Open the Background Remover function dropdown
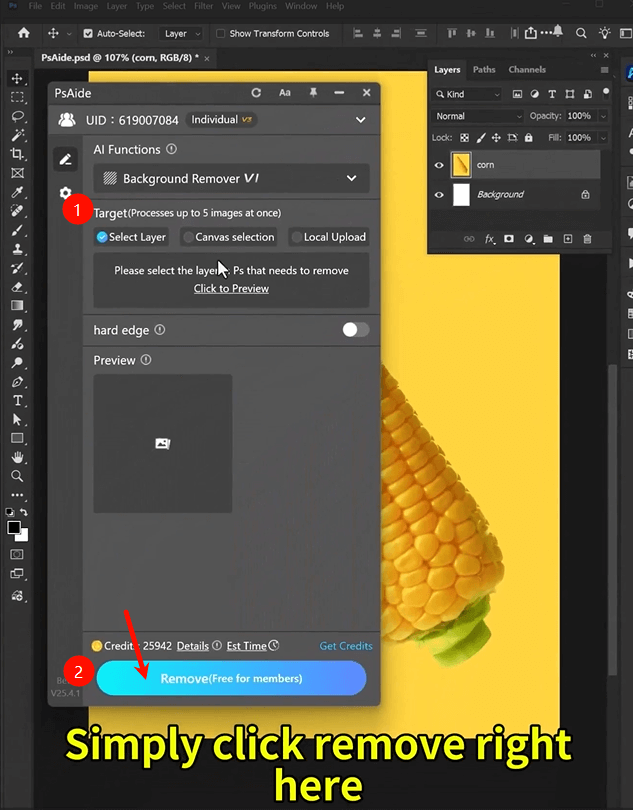Viewport: 633px width, 810px height. [231, 178]
